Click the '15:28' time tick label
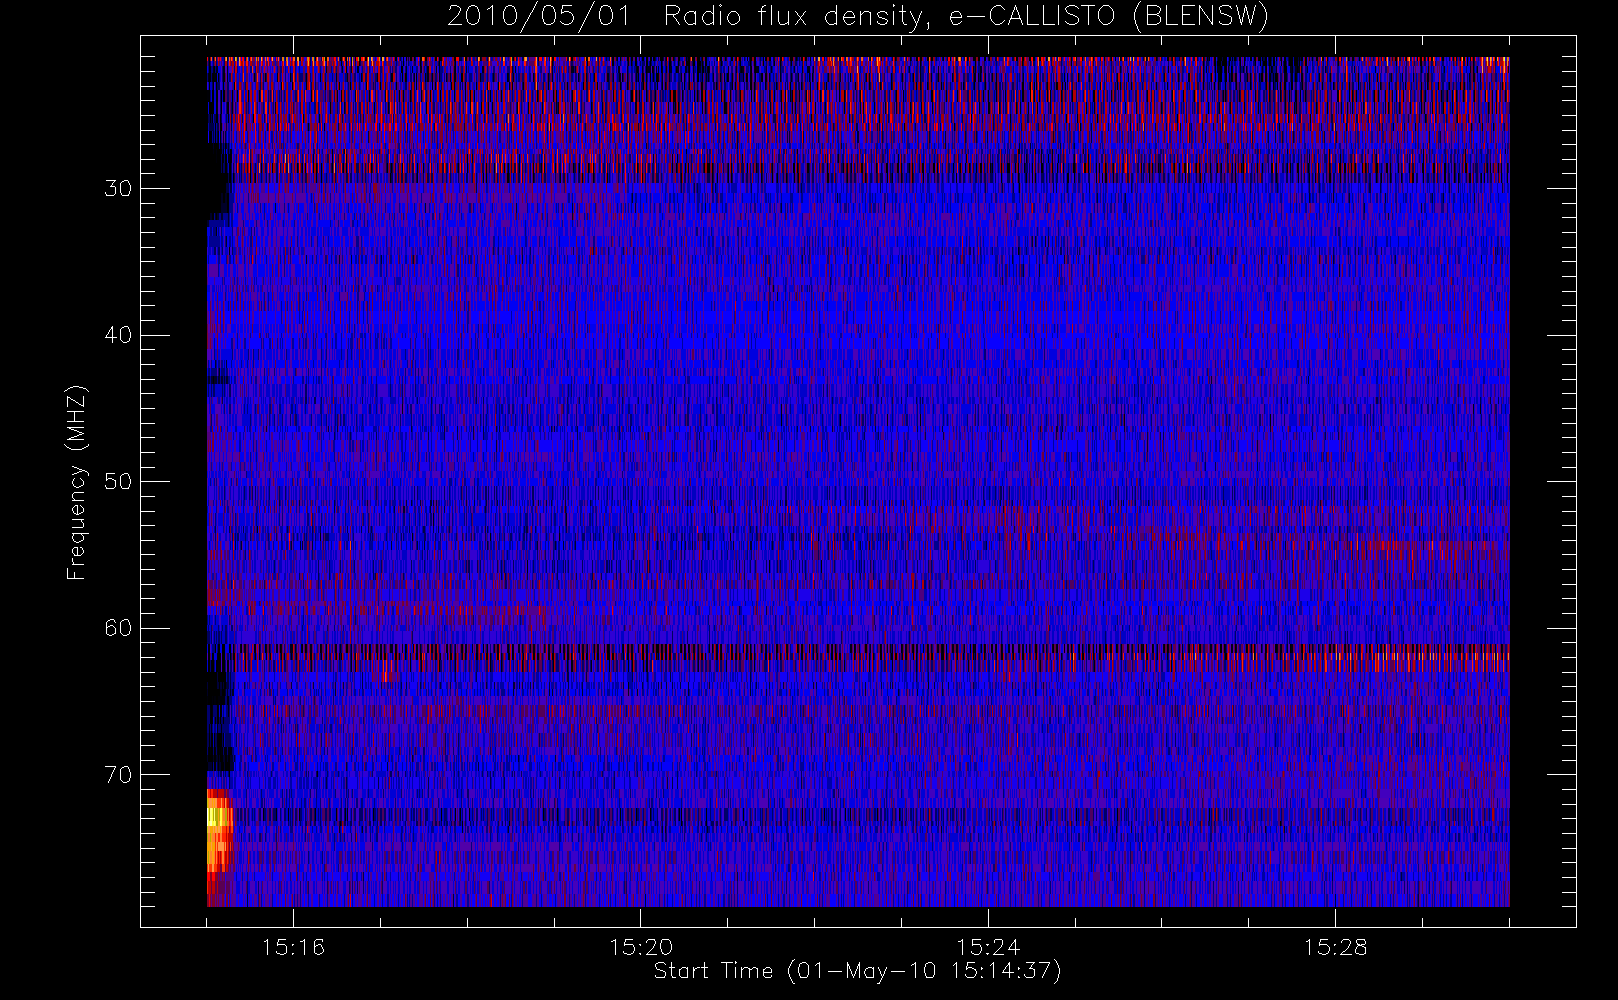The width and height of the screenshot is (1618, 1000). [x=1335, y=947]
